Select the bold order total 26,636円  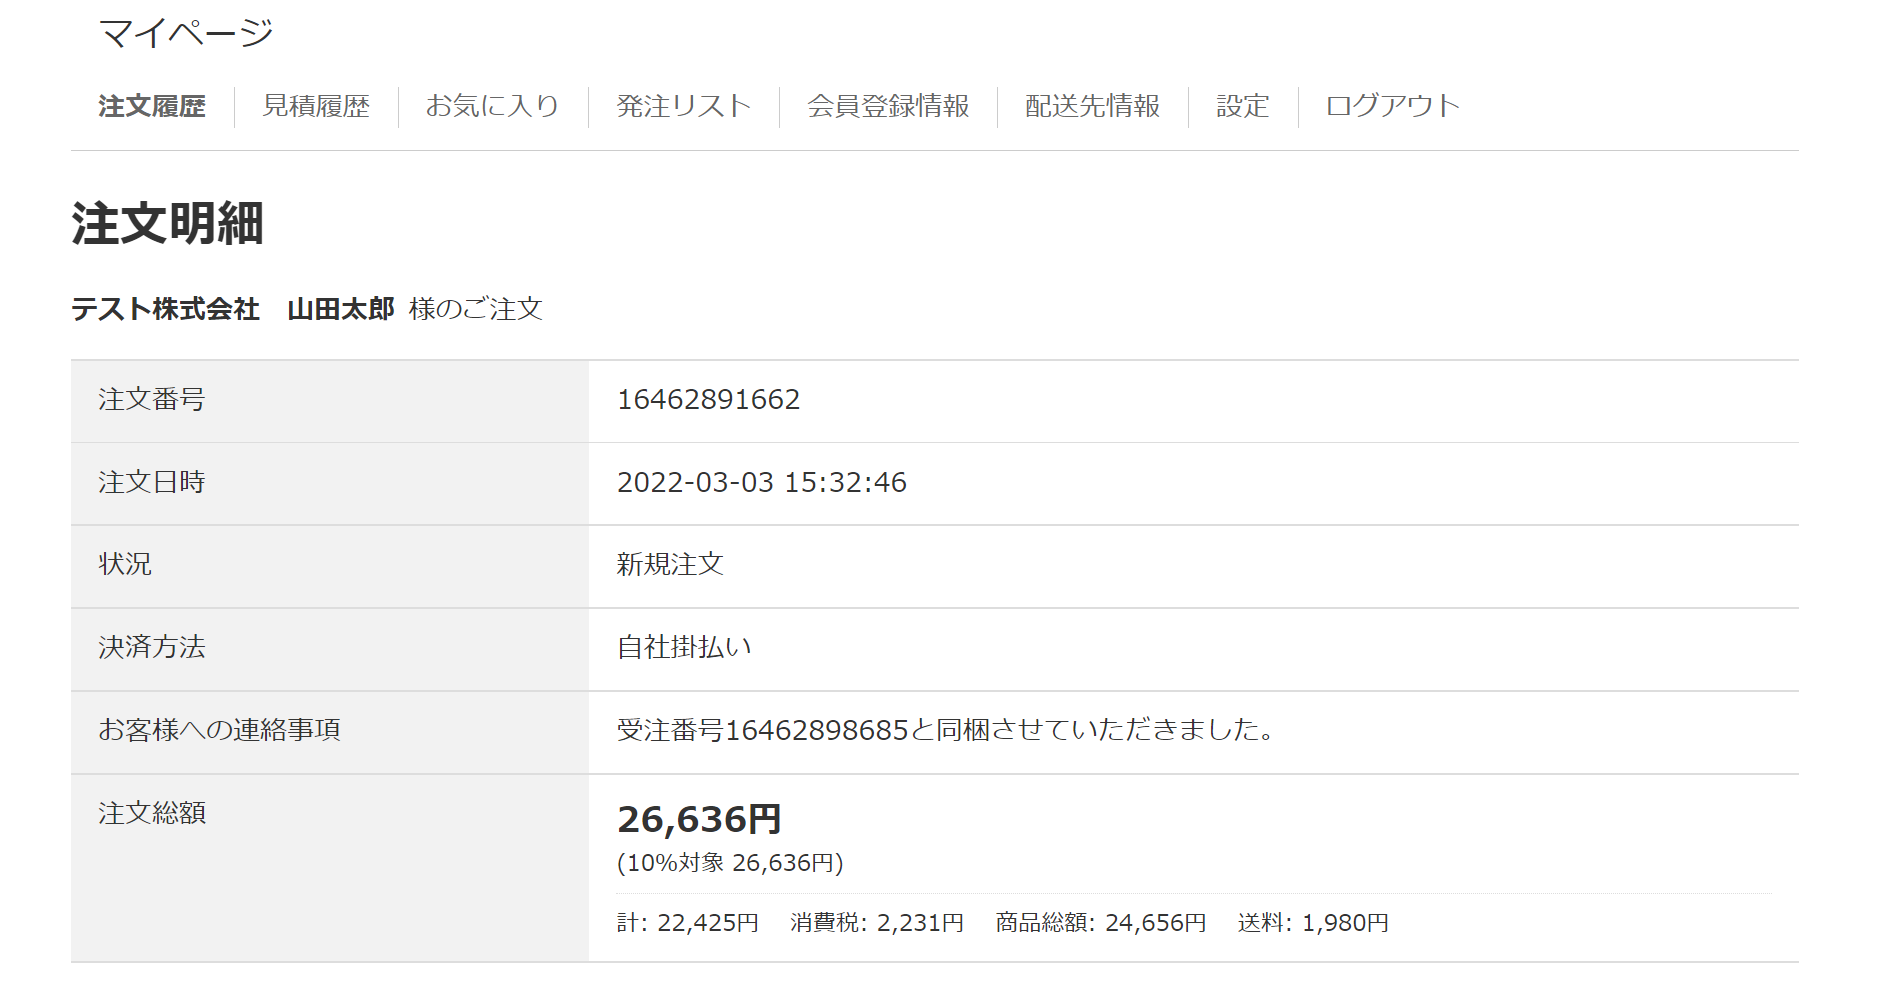click(699, 820)
